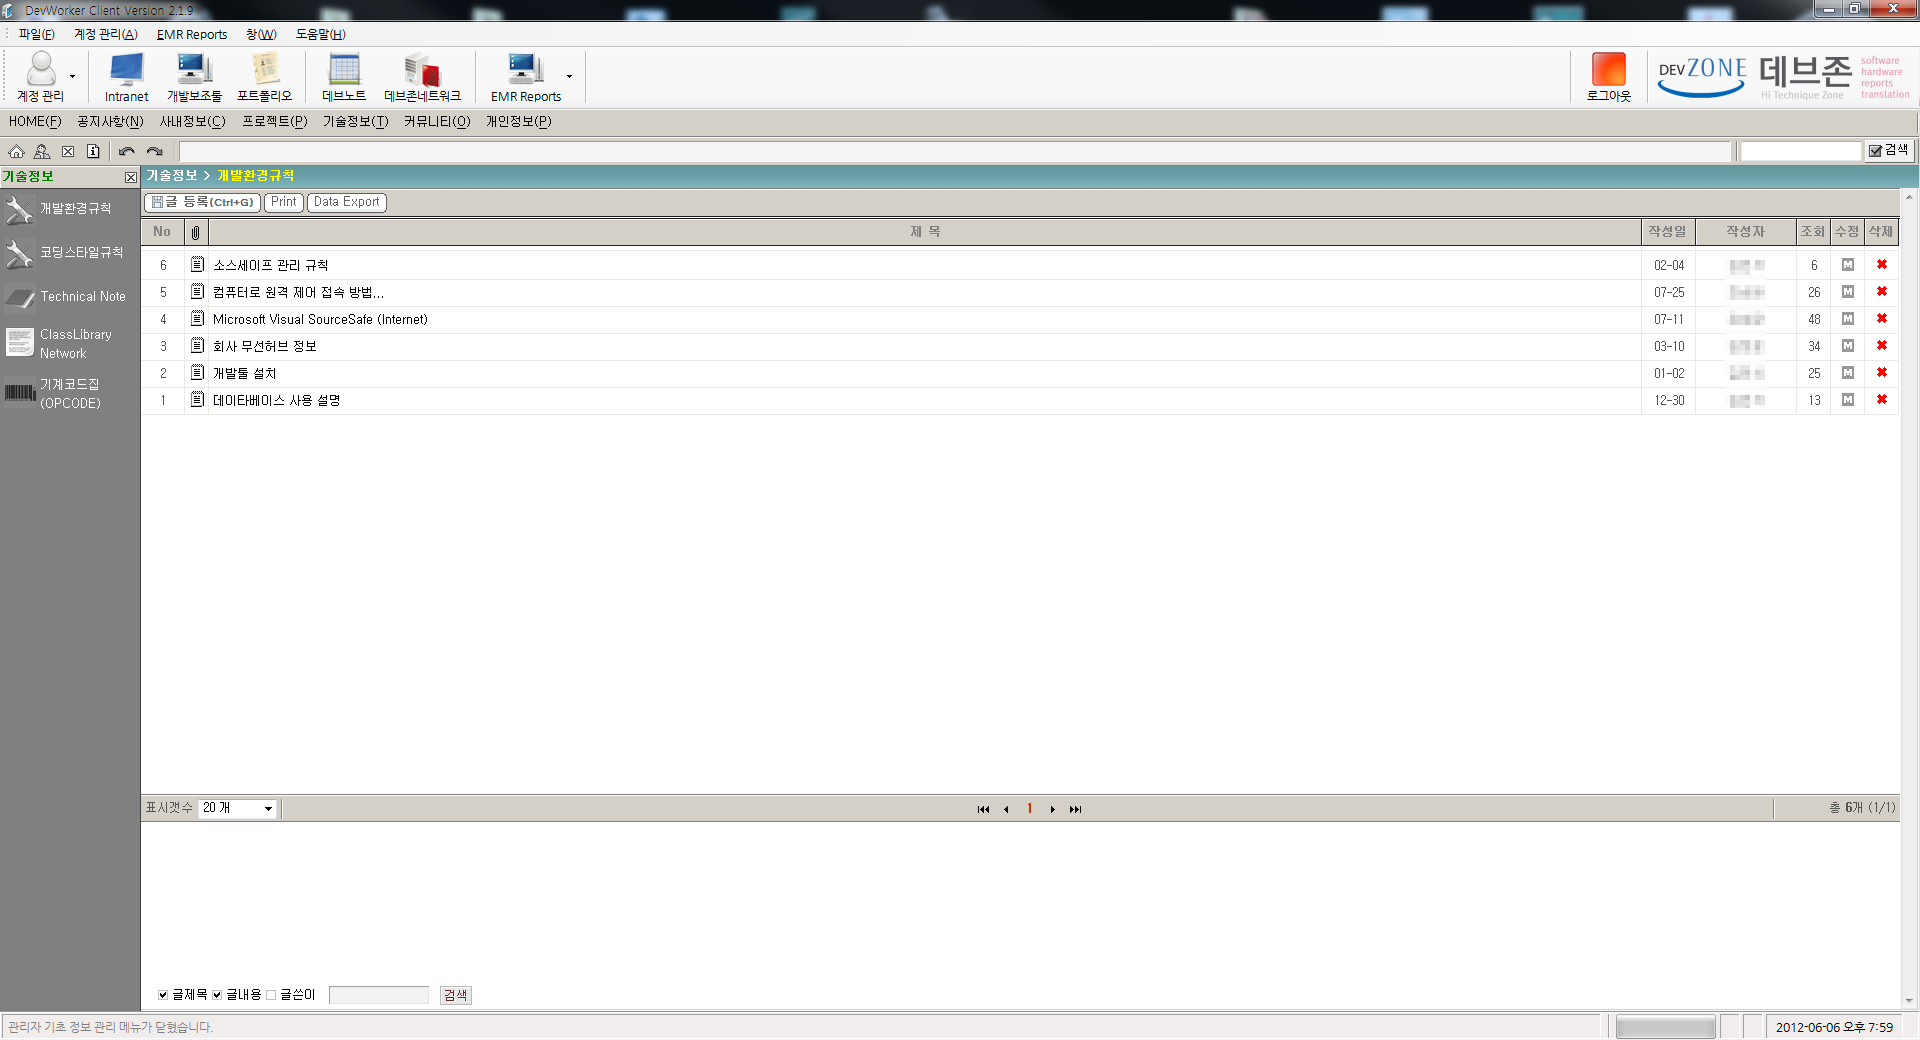
Task: Open the 기술정보(T) navigation menu
Action: point(355,122)
